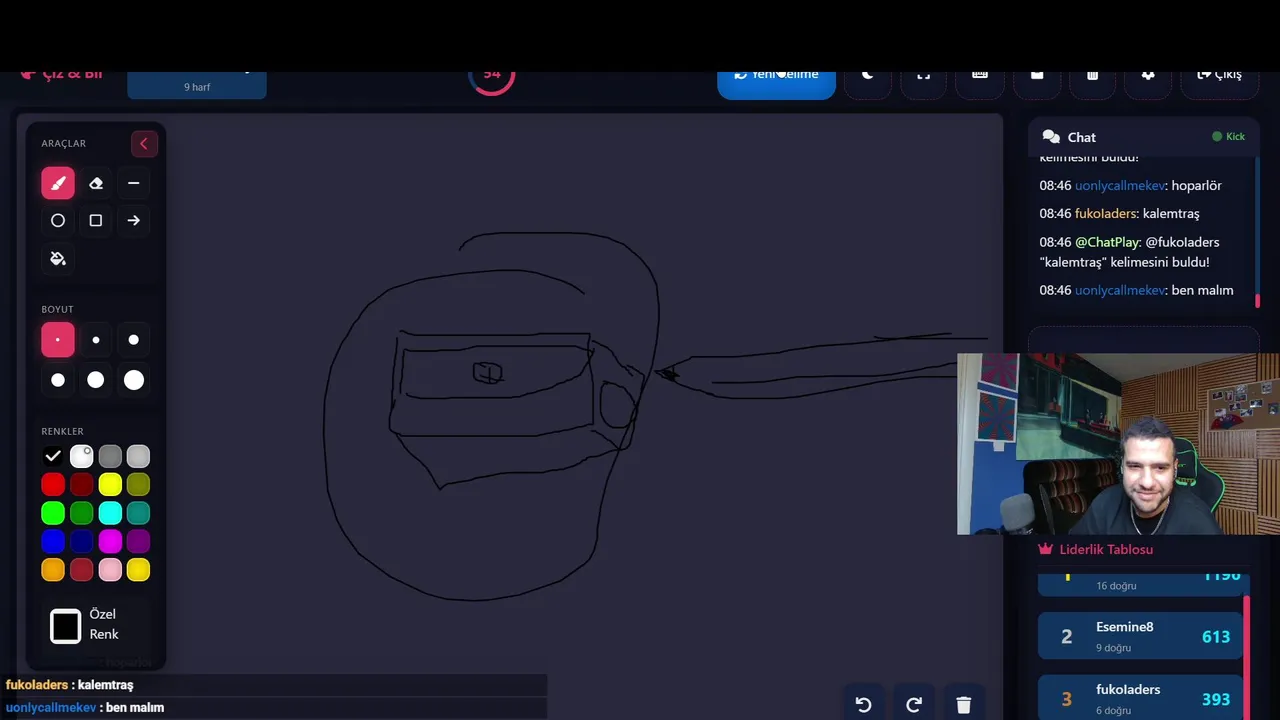Choose the third brush size
This screenshot has height=720, width=1280.
point(134,340)
